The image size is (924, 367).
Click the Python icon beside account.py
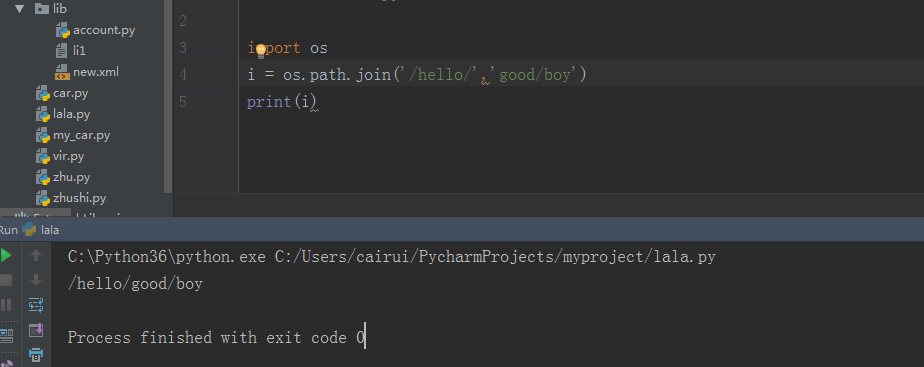62,30
